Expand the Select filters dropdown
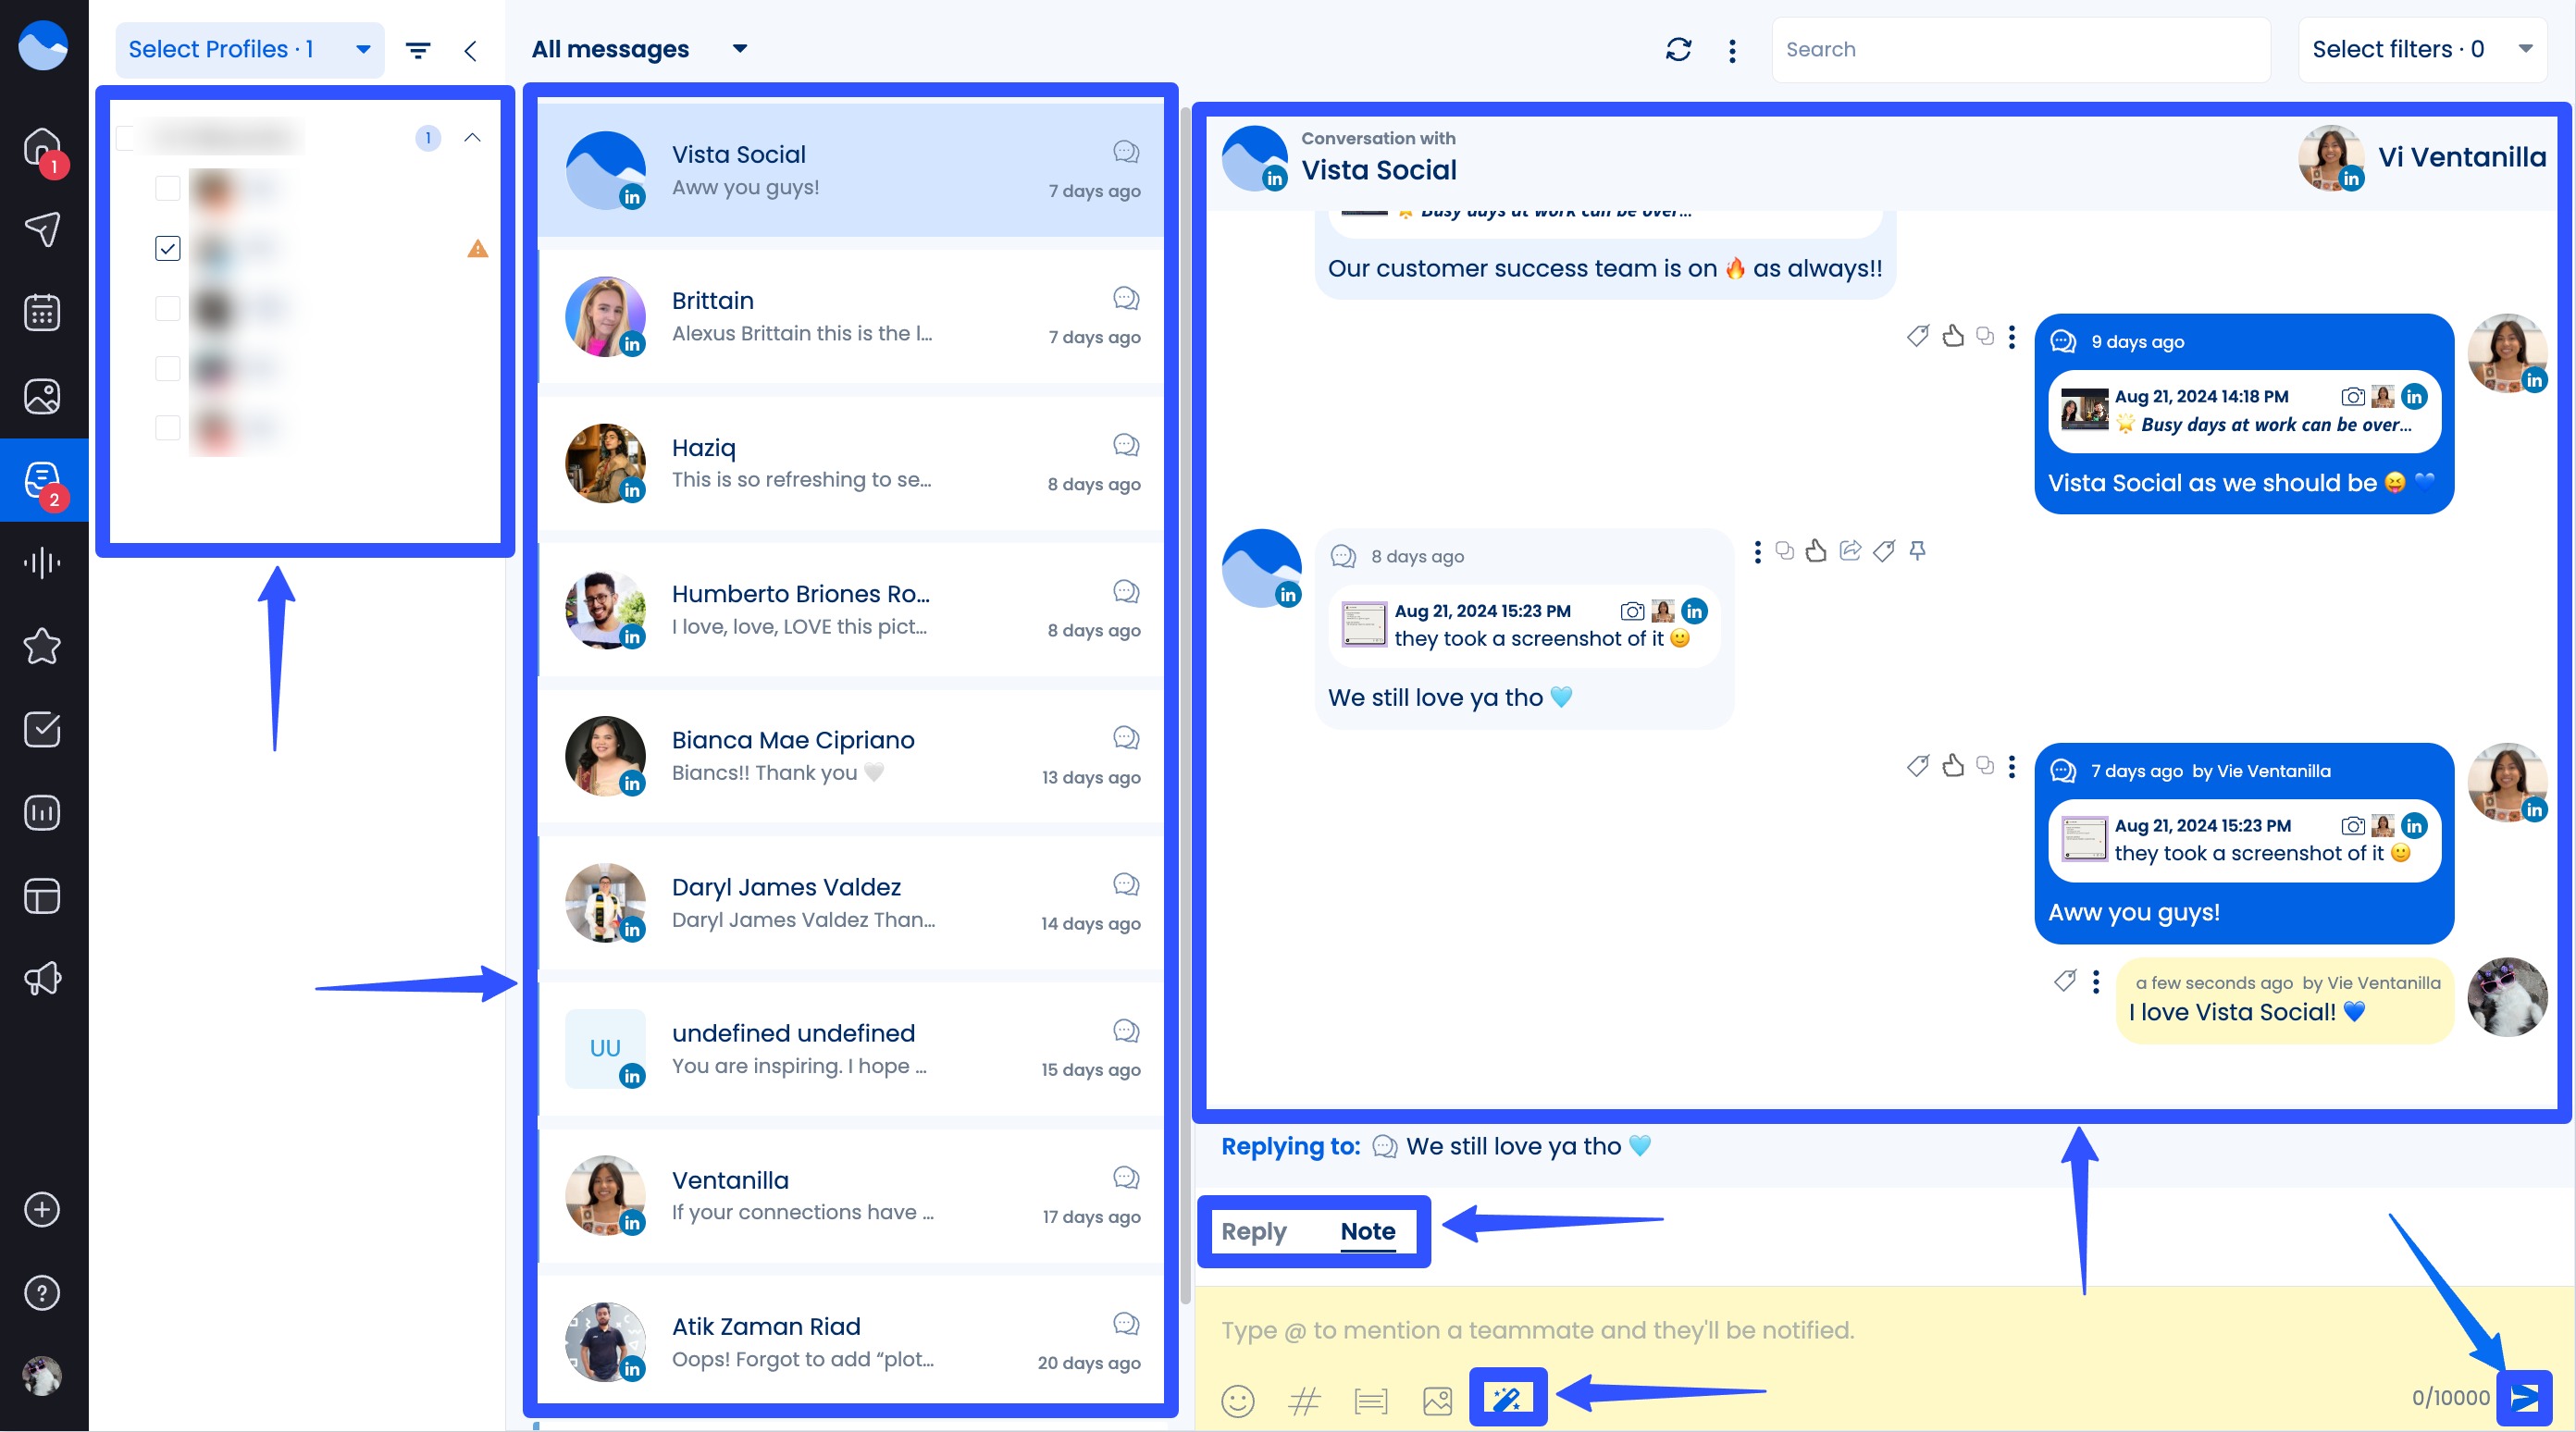Screen dimensions: 2576x1432 click(2422, 49)
